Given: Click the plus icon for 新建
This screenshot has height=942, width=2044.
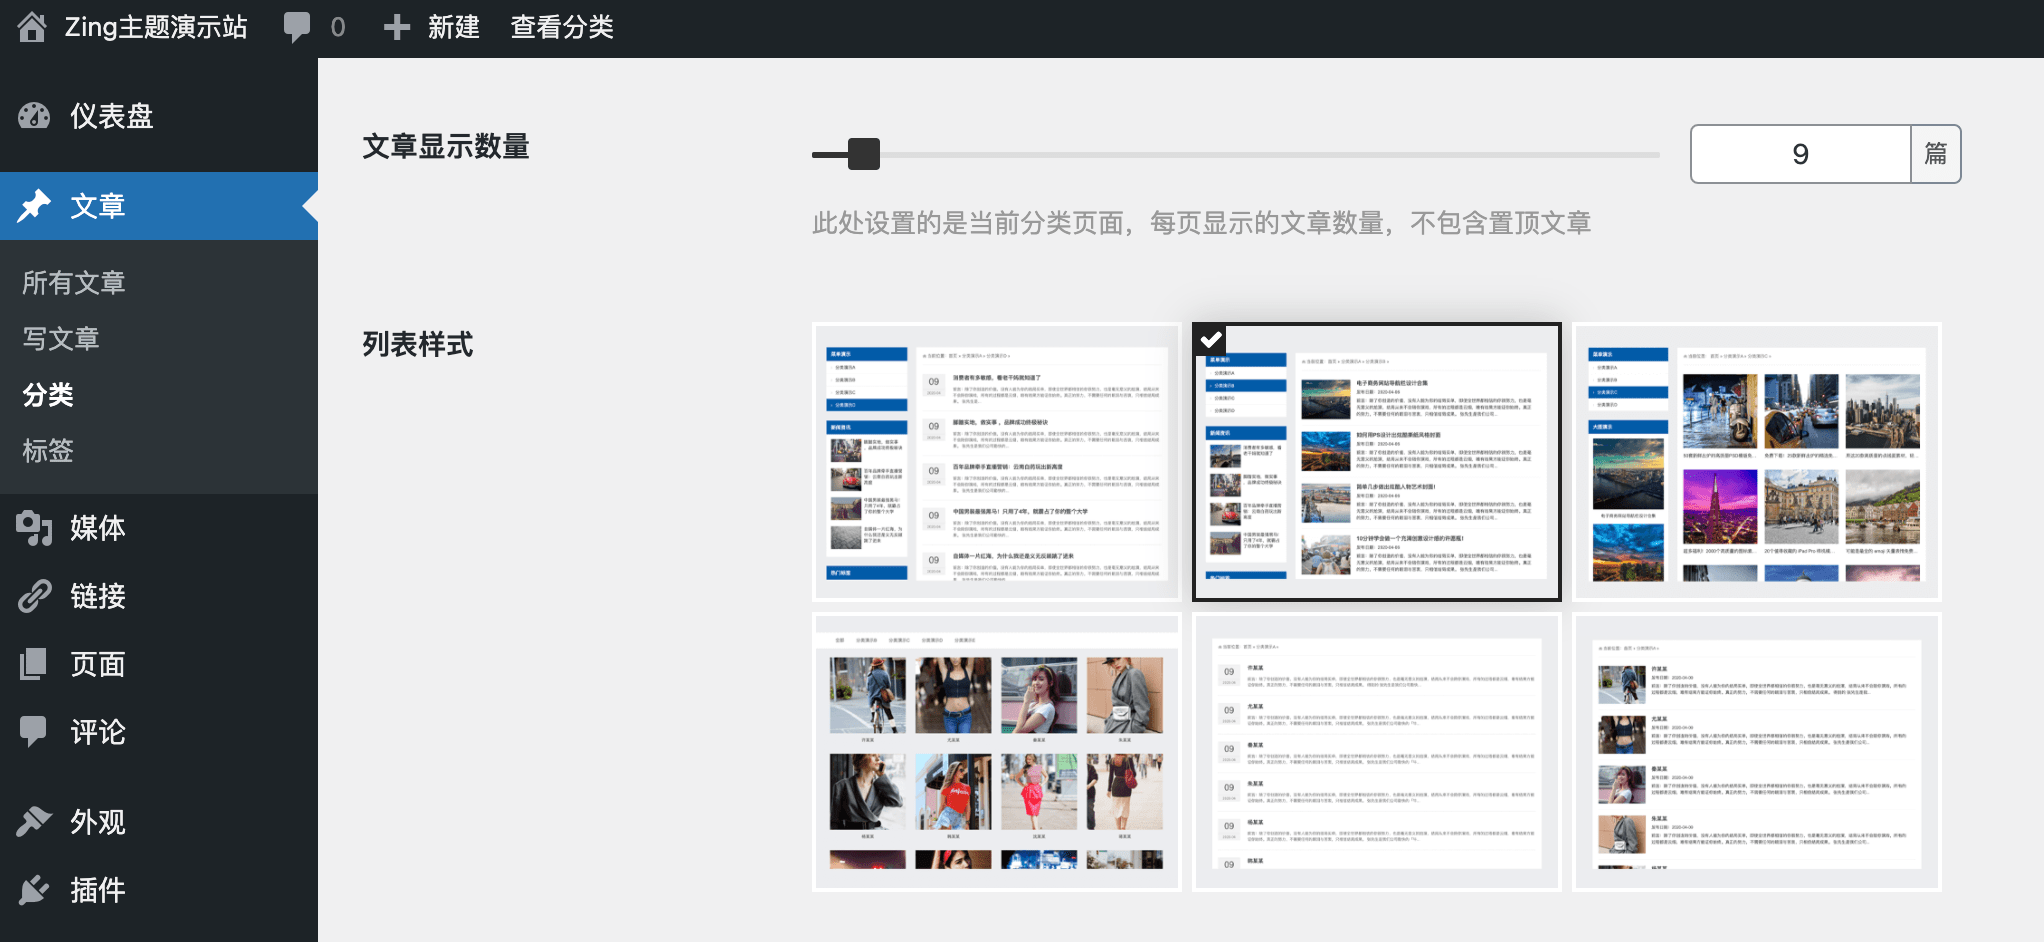Looking at the screenshot, I should [397, 27].
